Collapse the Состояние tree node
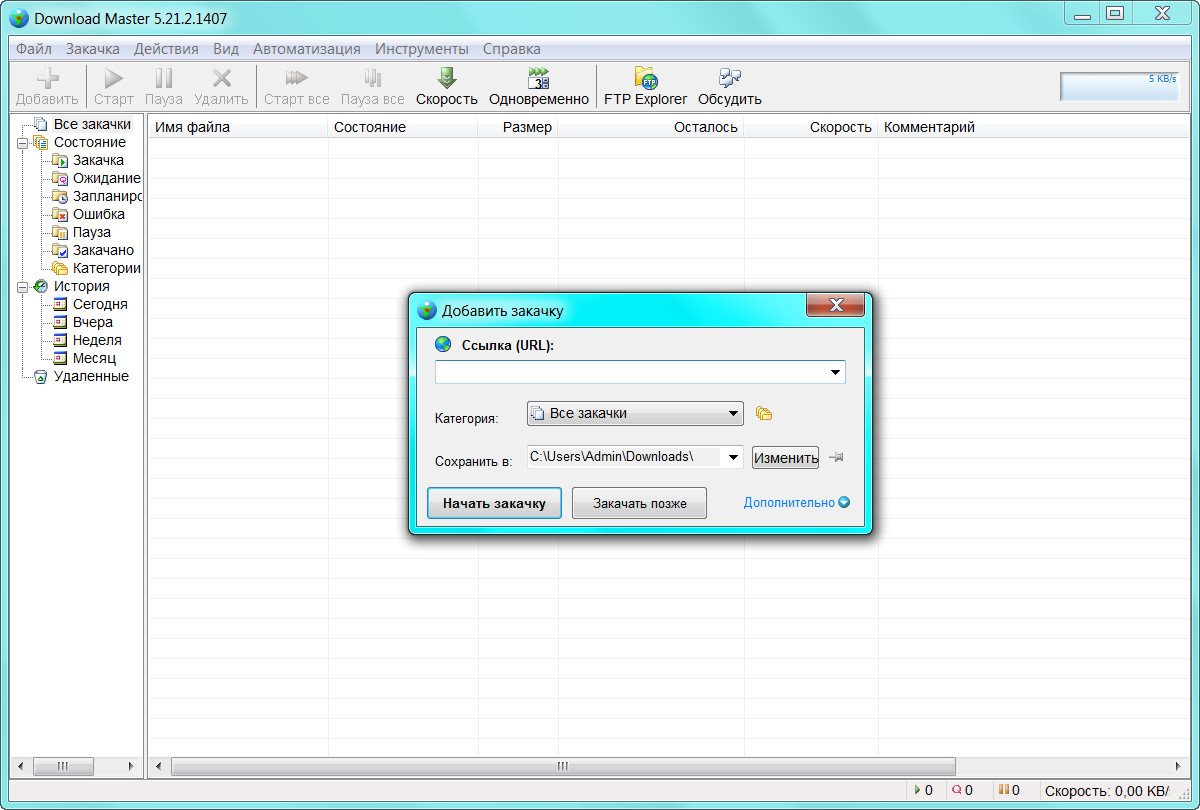 (22, 143)
